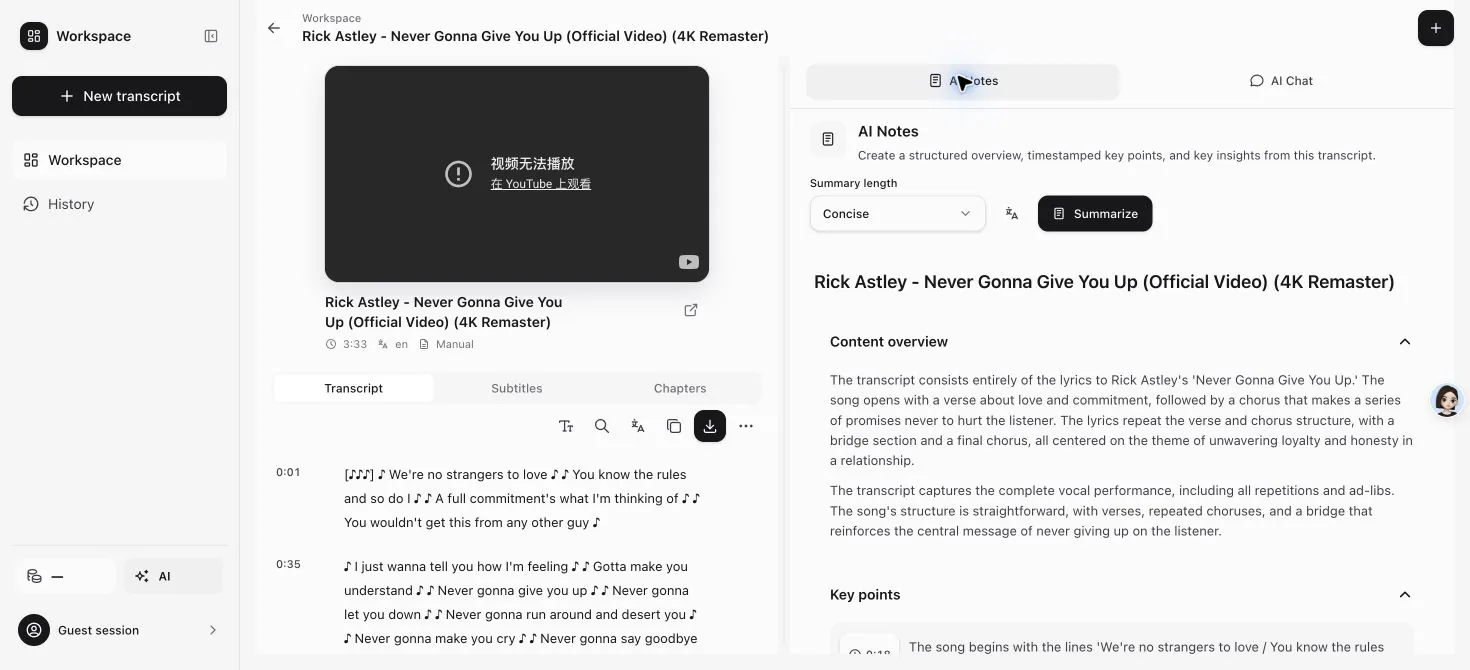Collapse the Key points section
This screenshot has height=670, width=1470.
pyautogui.click(x=1405, y=595)
